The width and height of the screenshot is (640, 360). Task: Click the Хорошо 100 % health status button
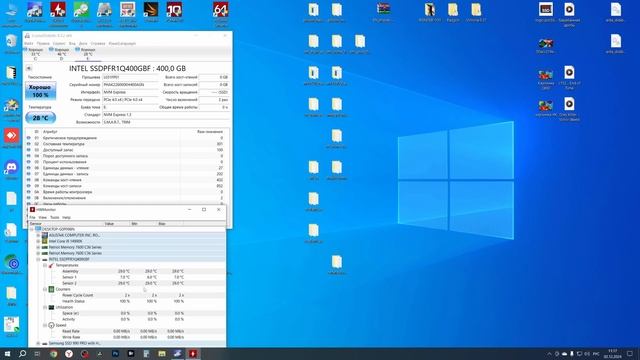pos(40,91)
